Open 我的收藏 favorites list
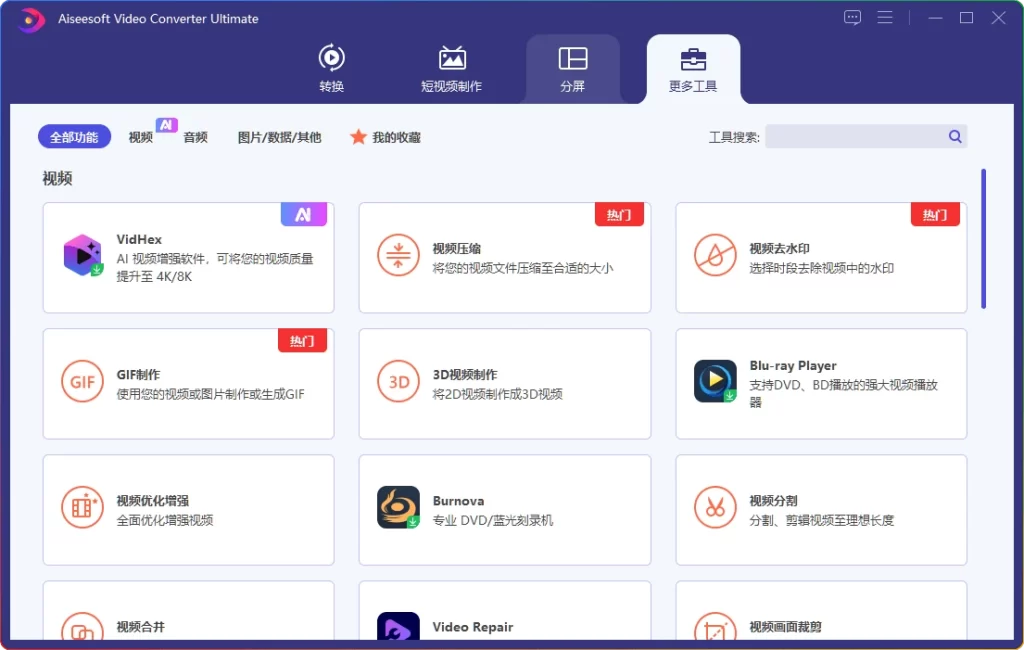The height and width of the screenshot is (650, 1024). [396, 137]
